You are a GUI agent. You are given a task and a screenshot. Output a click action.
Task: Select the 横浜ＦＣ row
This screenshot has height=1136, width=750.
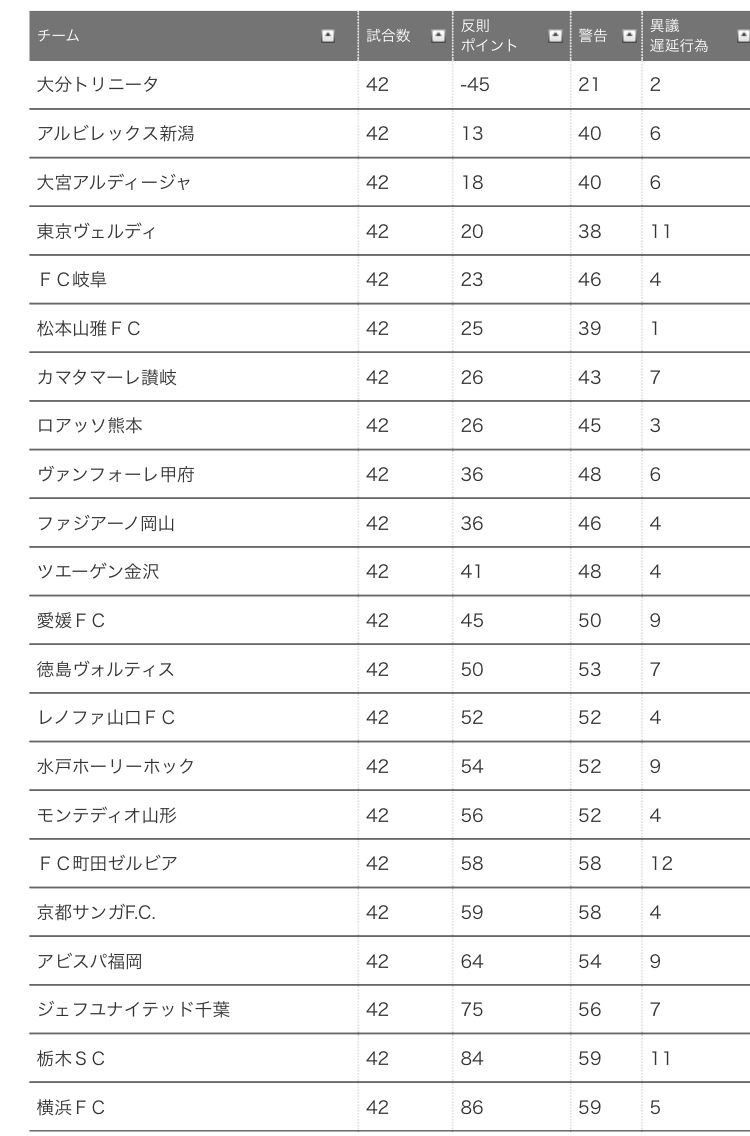[390, 1107]
